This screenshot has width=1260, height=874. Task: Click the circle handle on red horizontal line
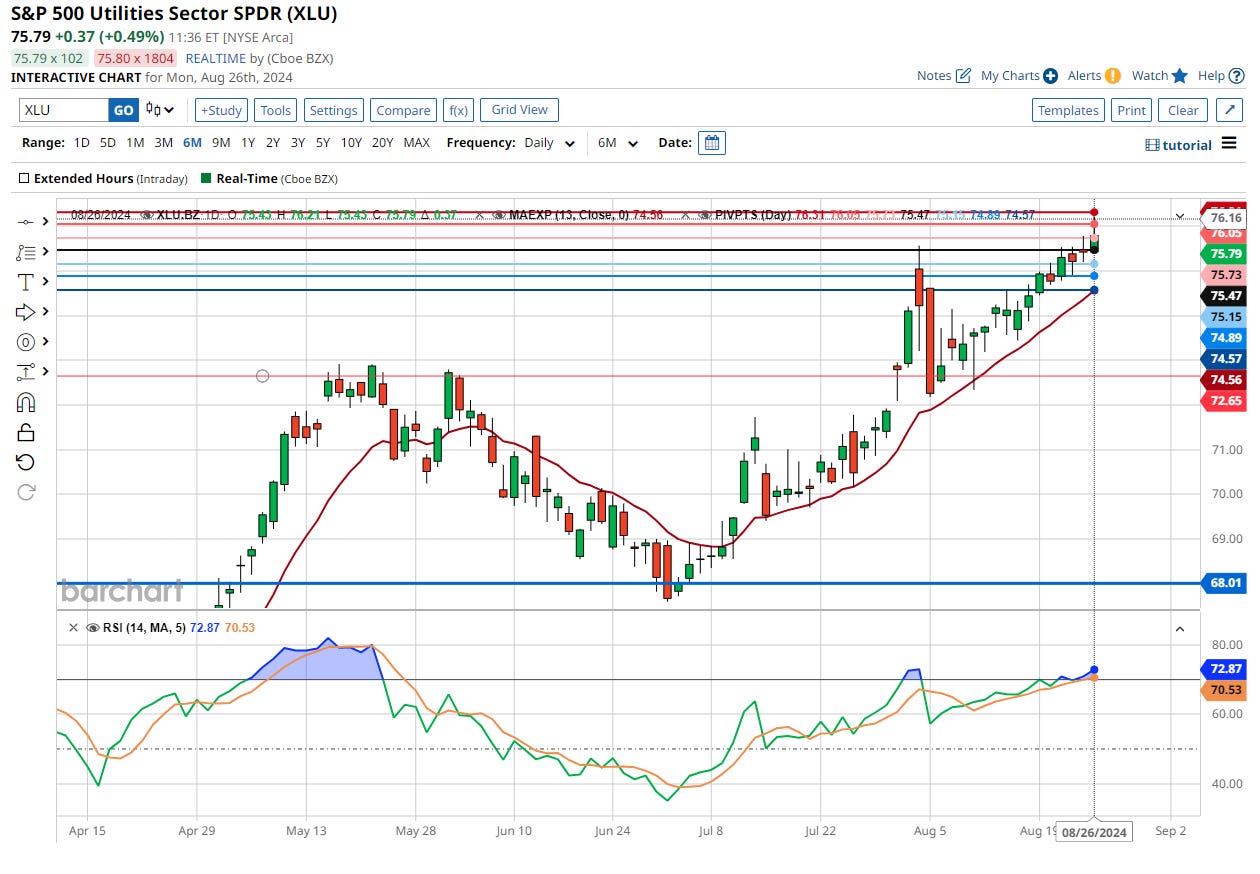point(262,376)
